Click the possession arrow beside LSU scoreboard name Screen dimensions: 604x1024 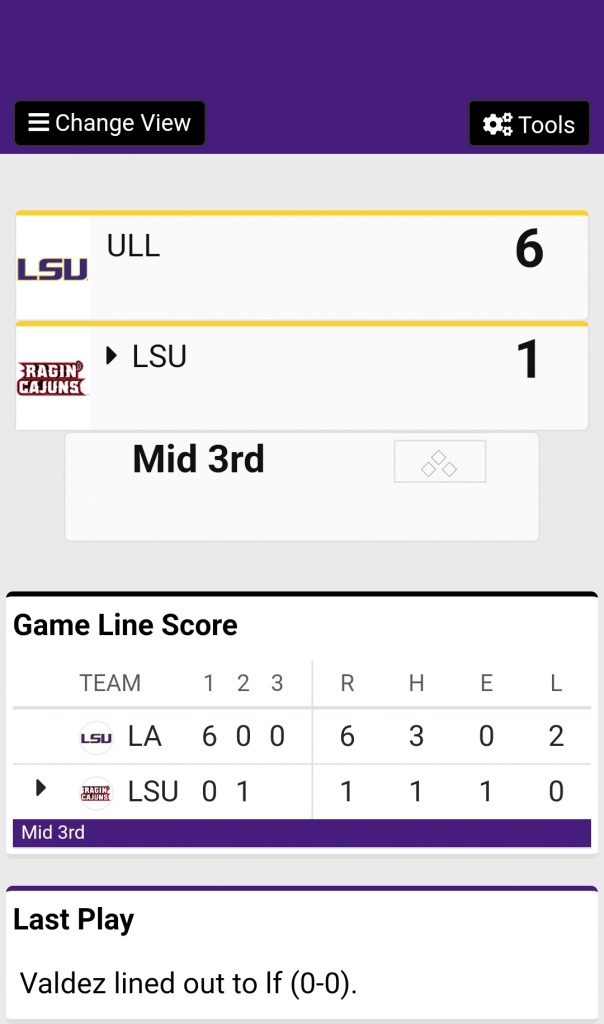pos(112,356)
